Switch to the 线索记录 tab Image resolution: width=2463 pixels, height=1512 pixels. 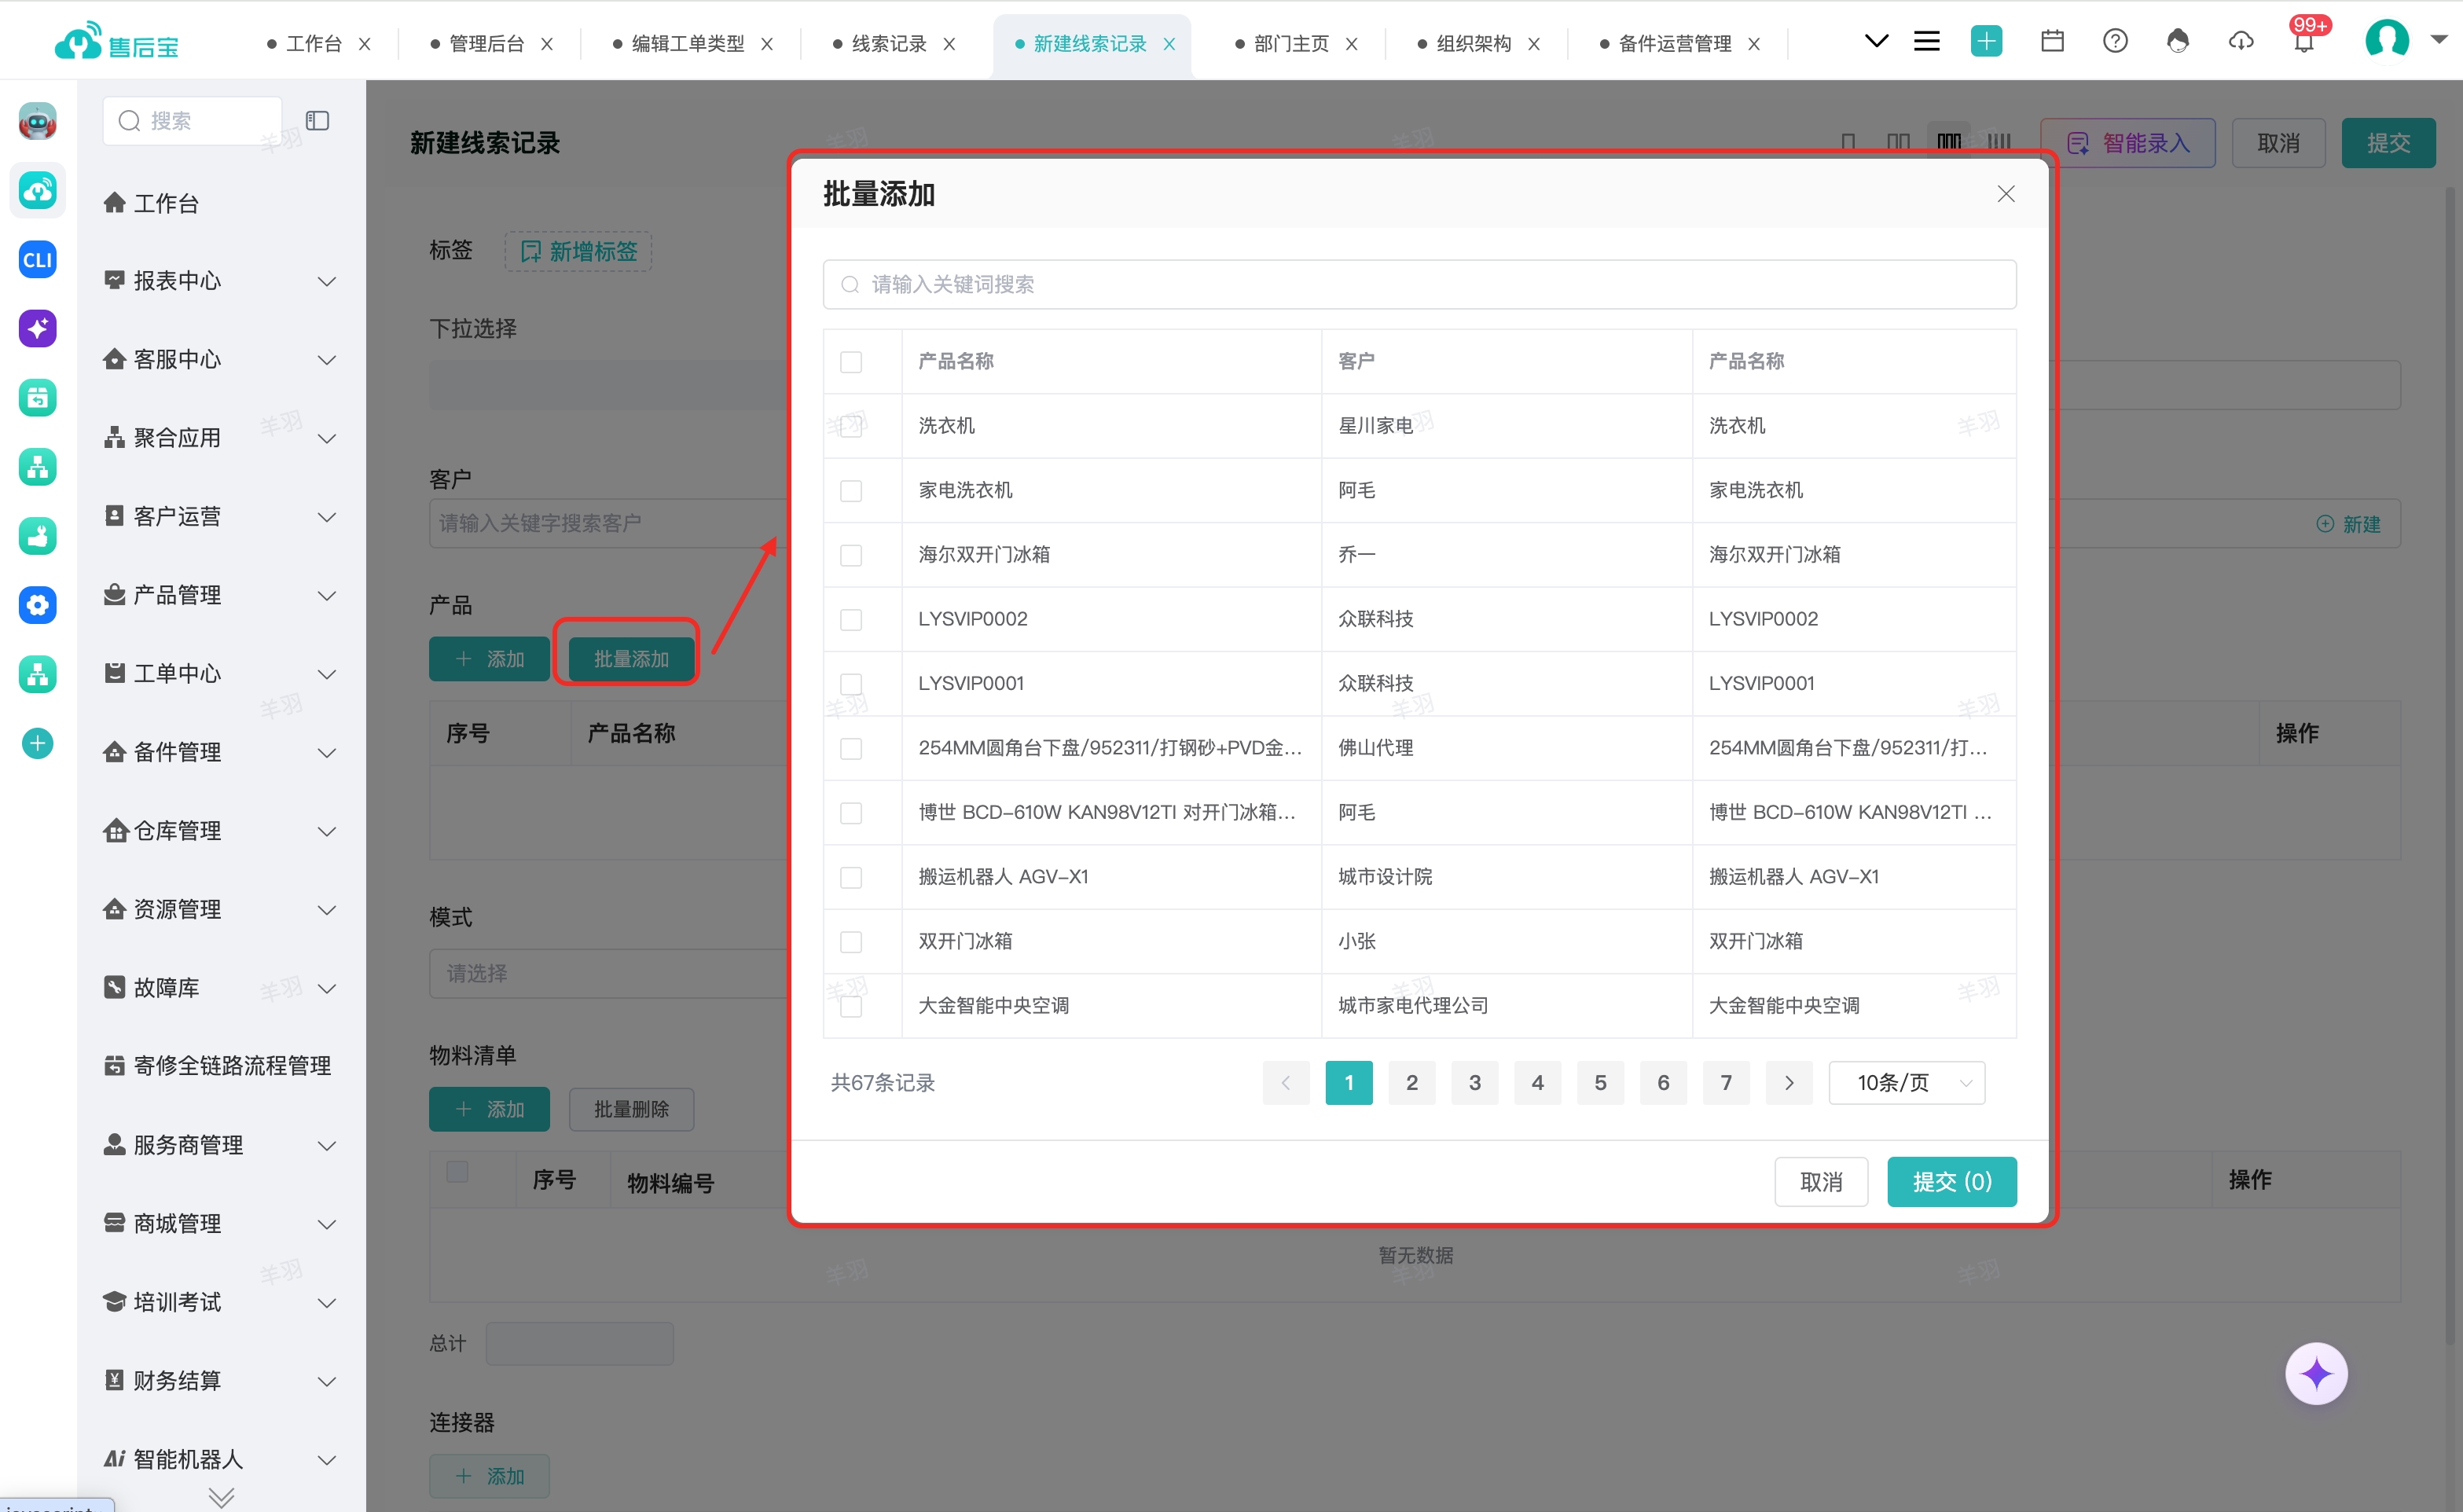pos(889,43)
